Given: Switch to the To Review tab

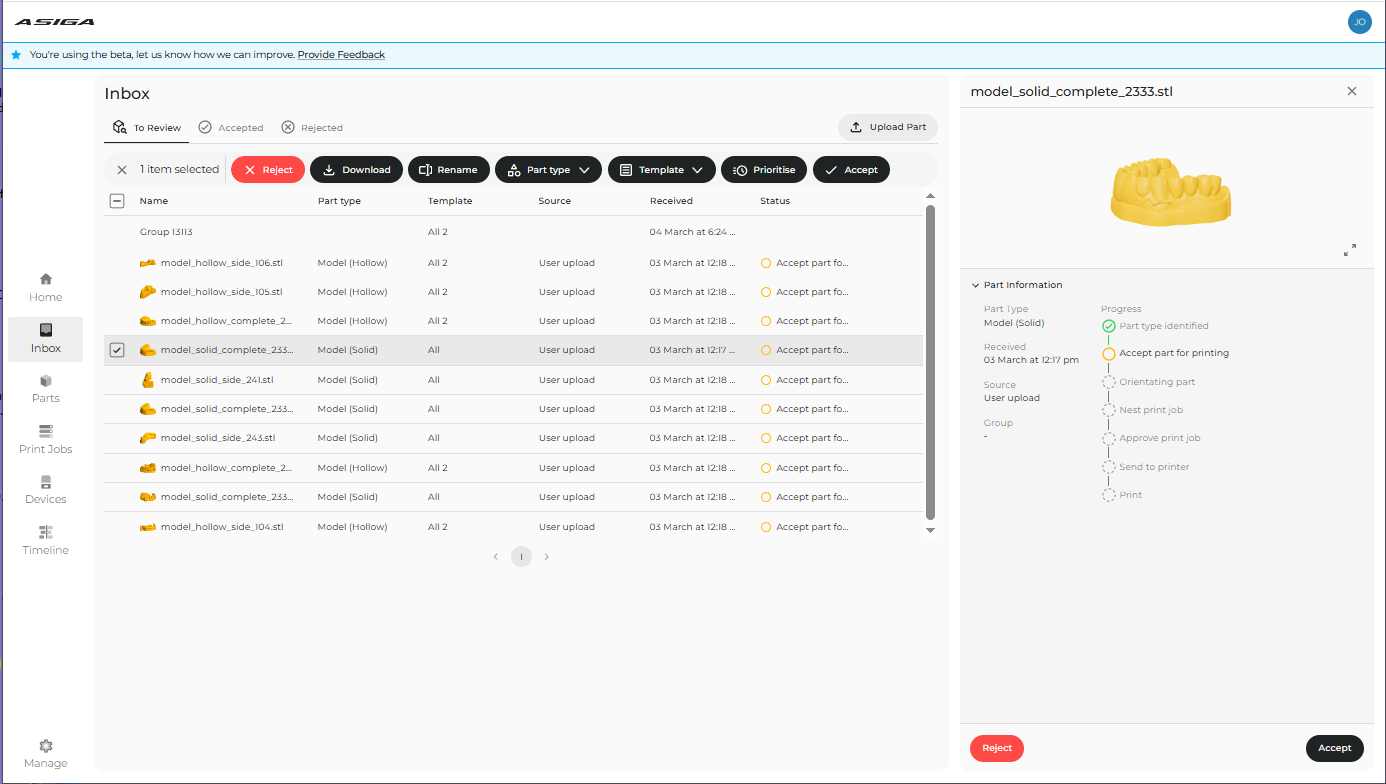Looking at the screenshot, I should coord(147,128).
